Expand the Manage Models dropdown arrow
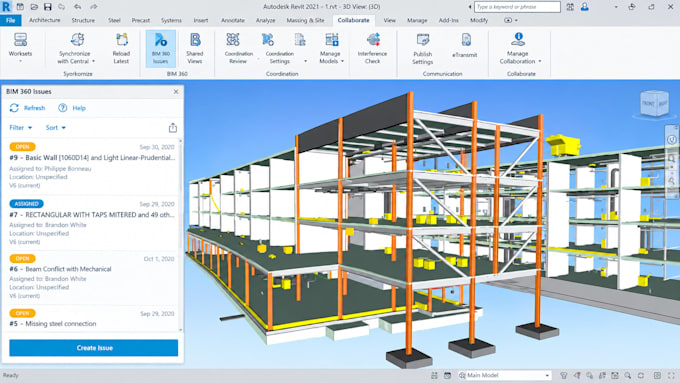 [x=342, y=61]
